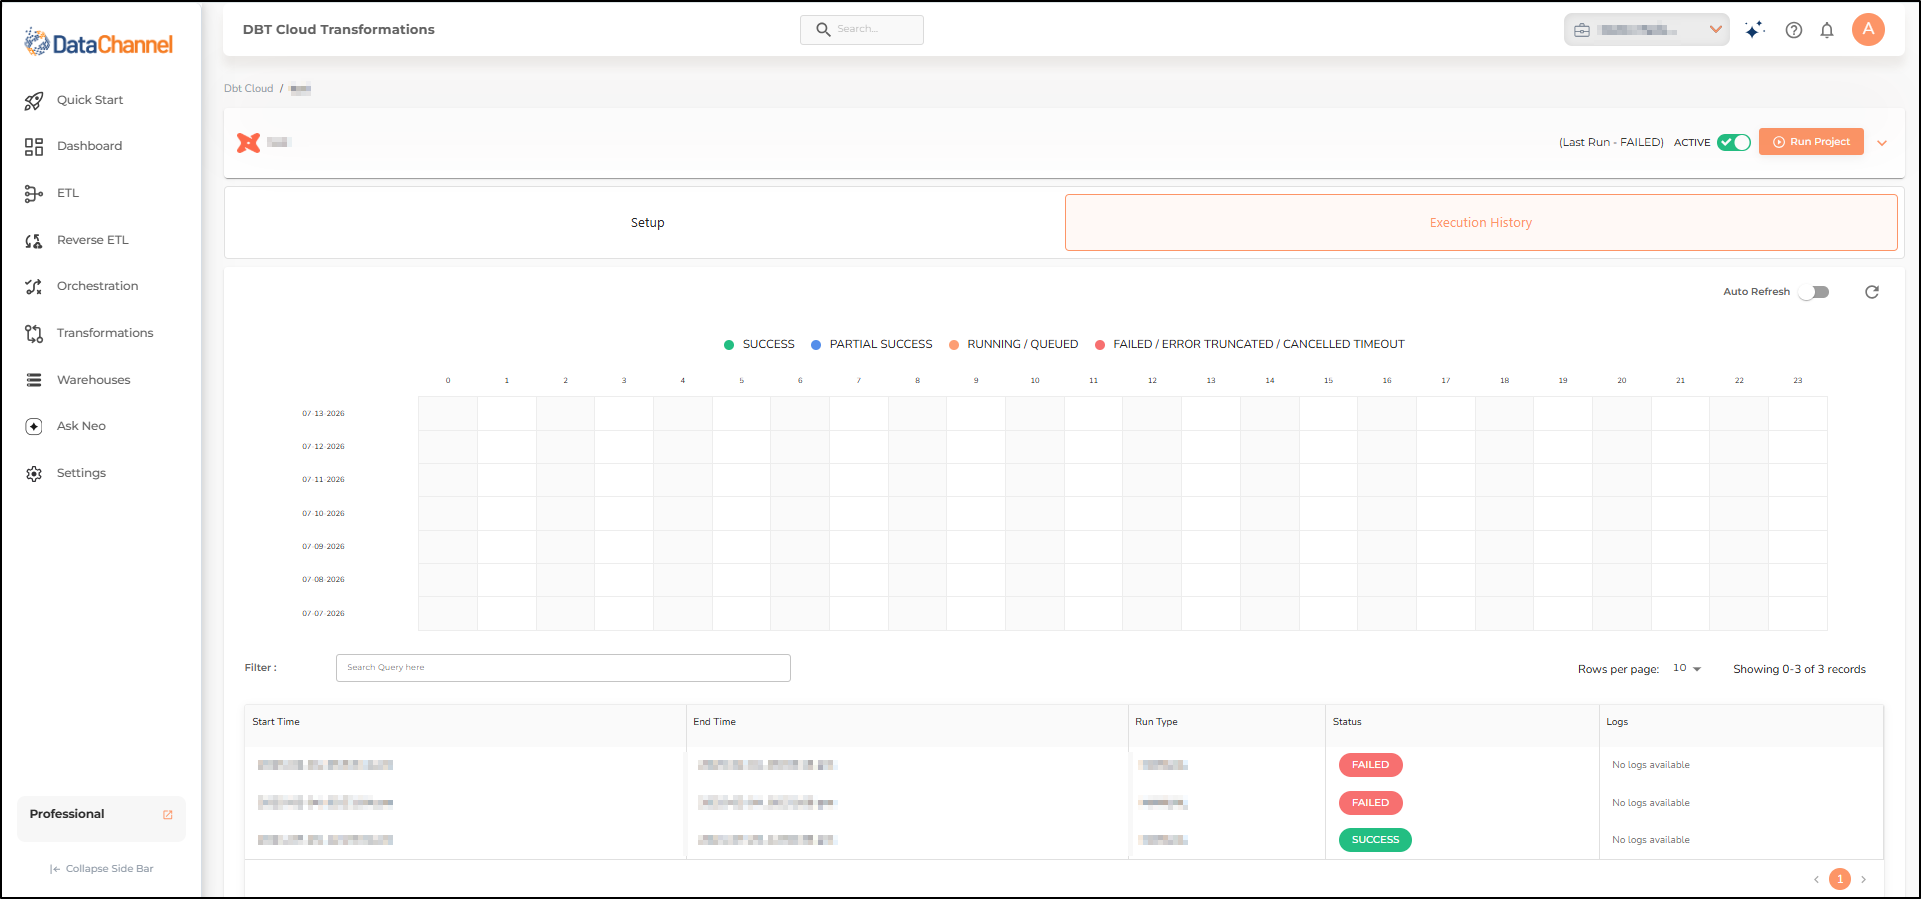The height and width of the screenshot is (899, 1921).
Task: Go to Transformations in the sidebar
Action: coord(105,334)
